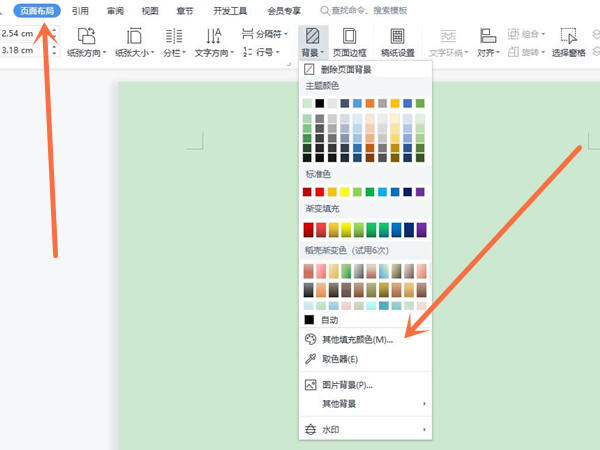
Task: Open the eyedropper 取色器 tool
Action: pos(338,358)
